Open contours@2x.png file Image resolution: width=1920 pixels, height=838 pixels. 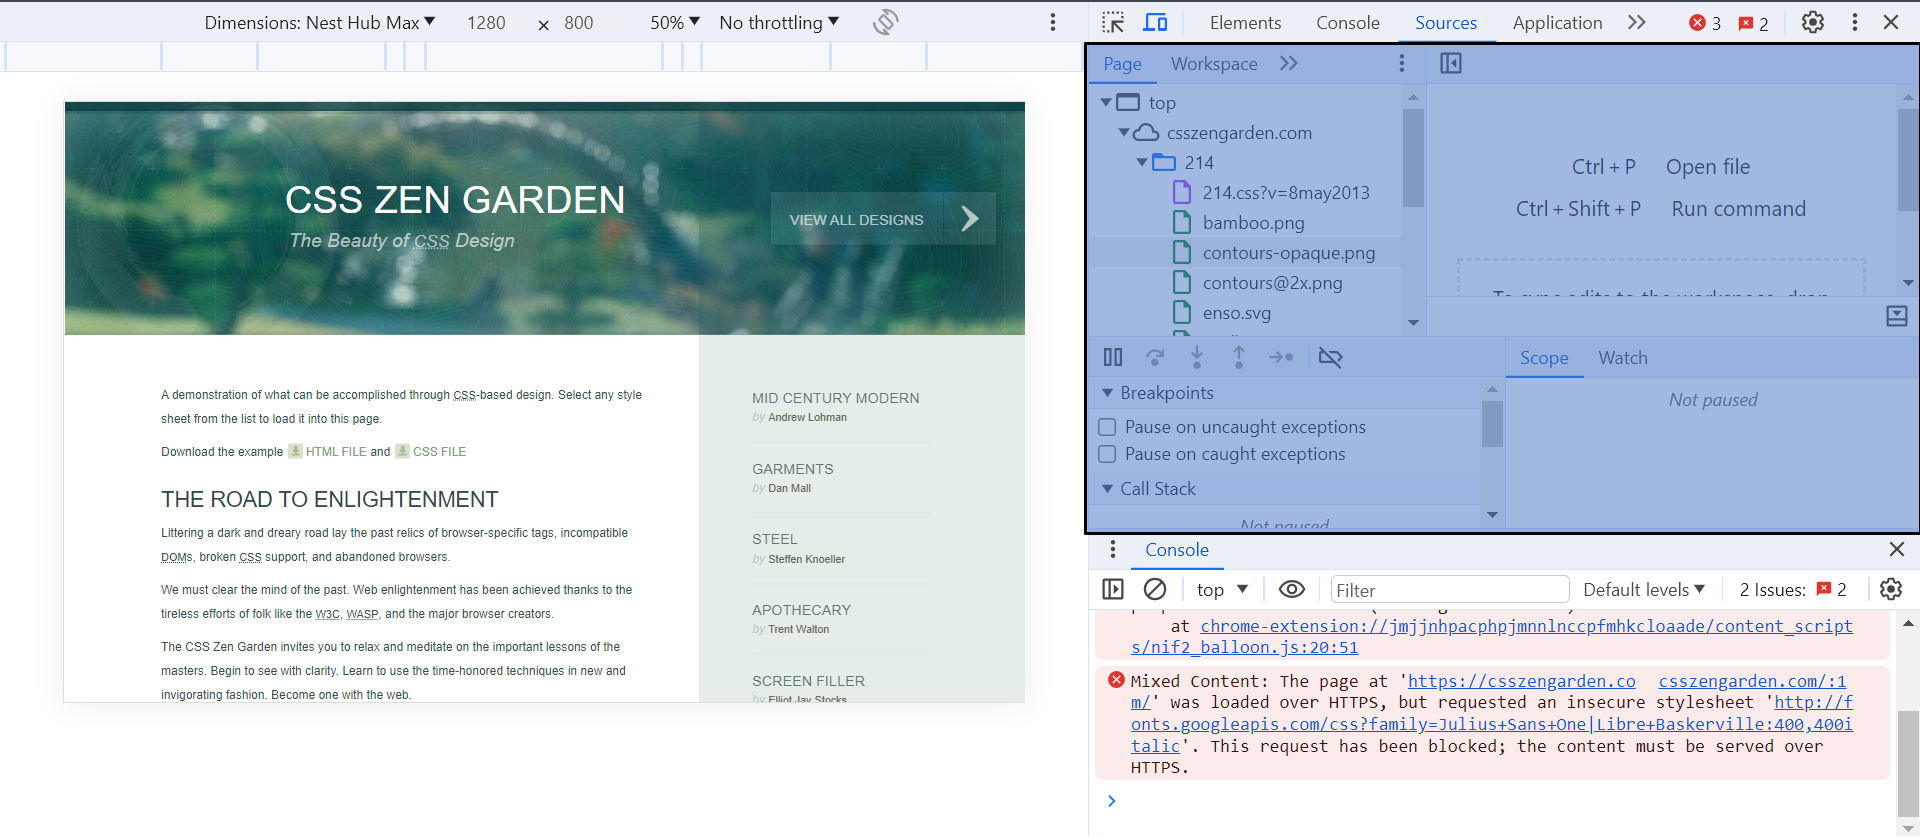[x=1272, y=283]
